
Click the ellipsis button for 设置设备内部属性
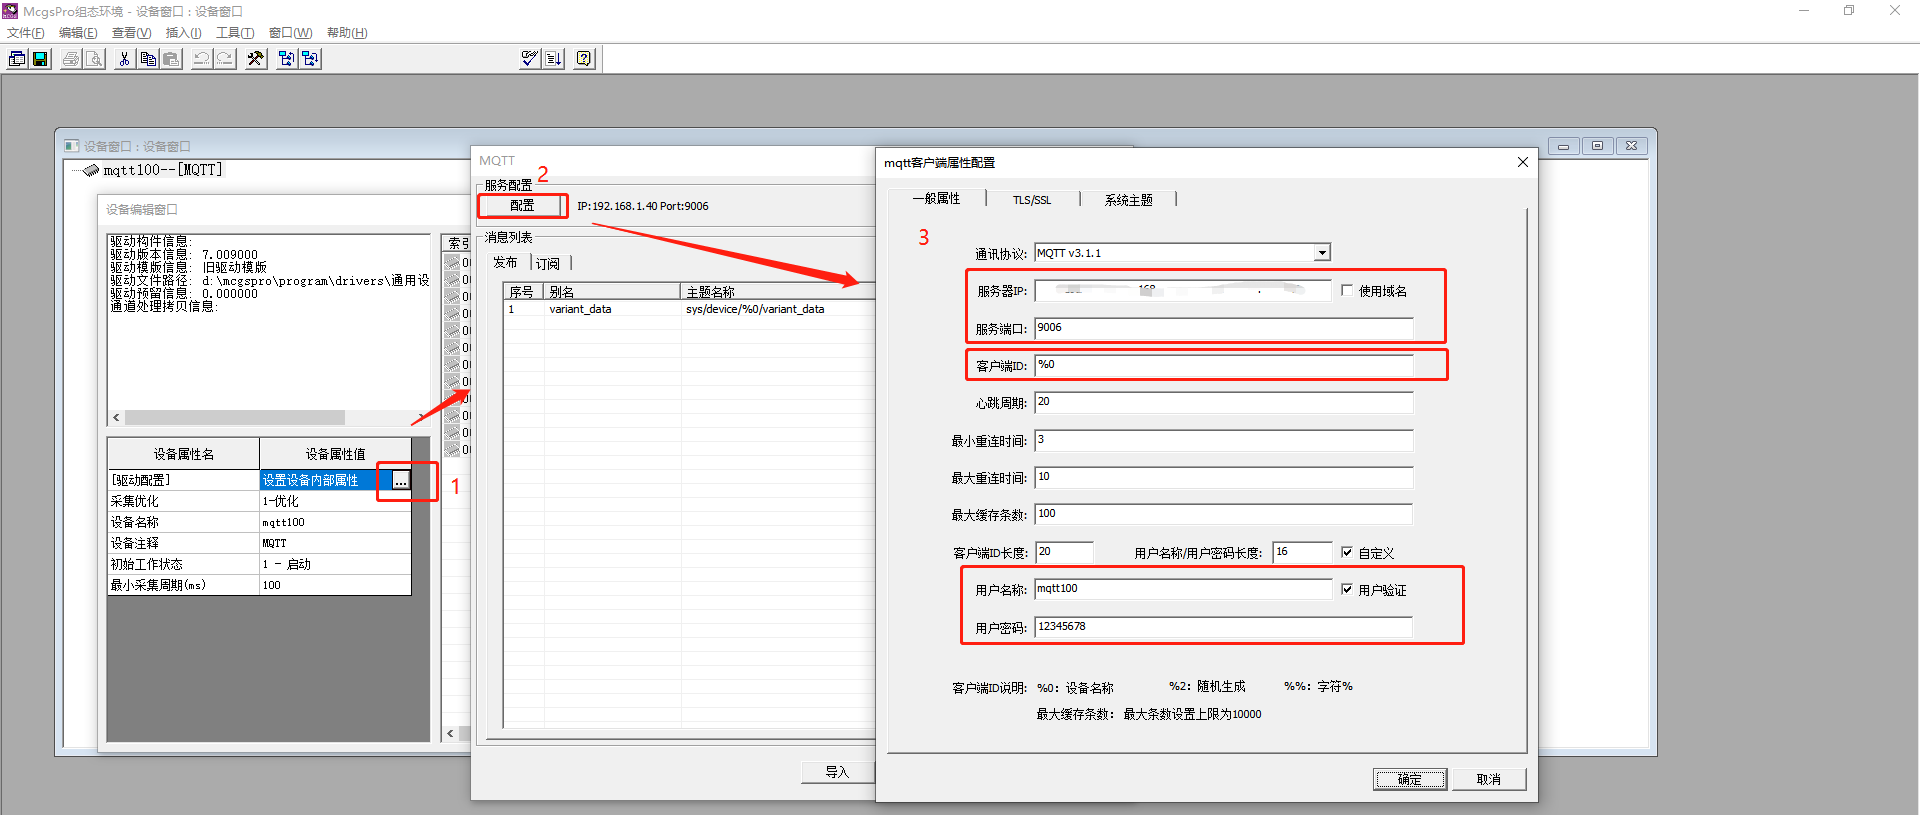click(x=400, y=481)
